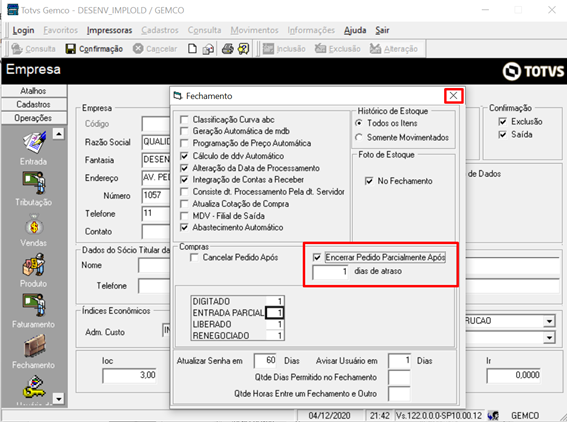Toggle Confirmação Exclusão checkbox
Screen dimensions: 567x422
pos(503,122)
